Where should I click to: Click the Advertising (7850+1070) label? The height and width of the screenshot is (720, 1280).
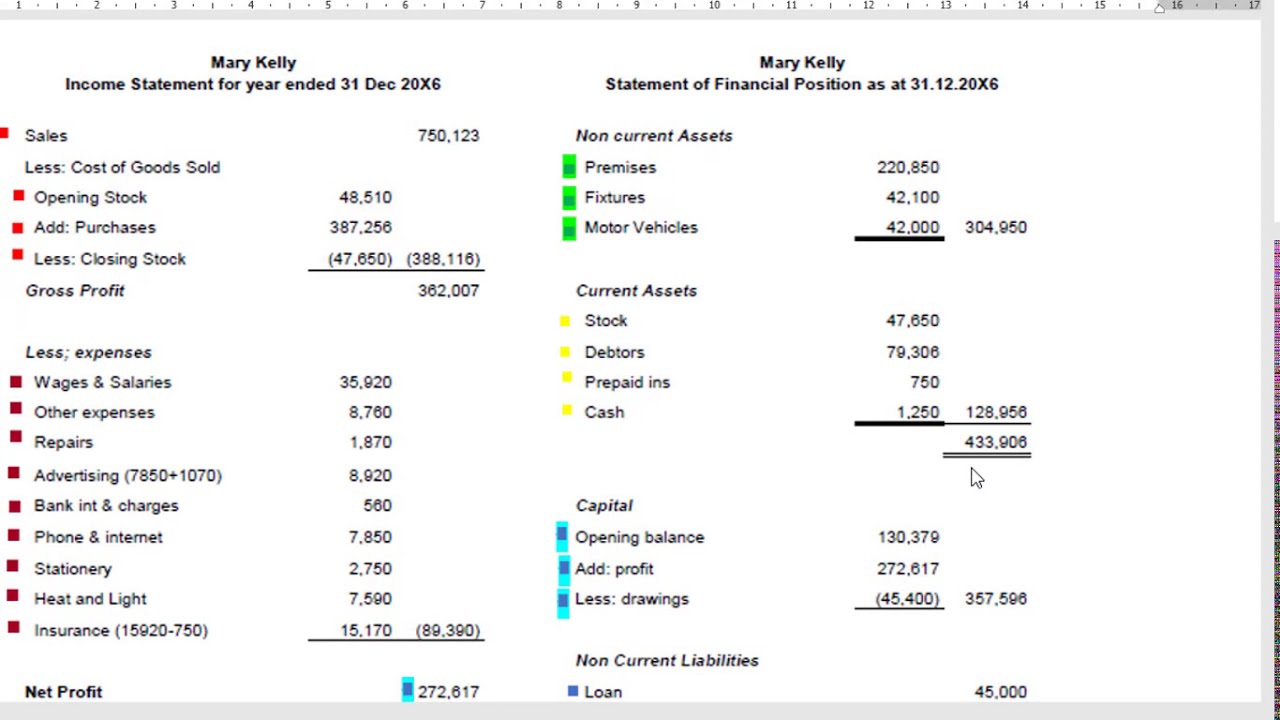click(x=128, y=476)
